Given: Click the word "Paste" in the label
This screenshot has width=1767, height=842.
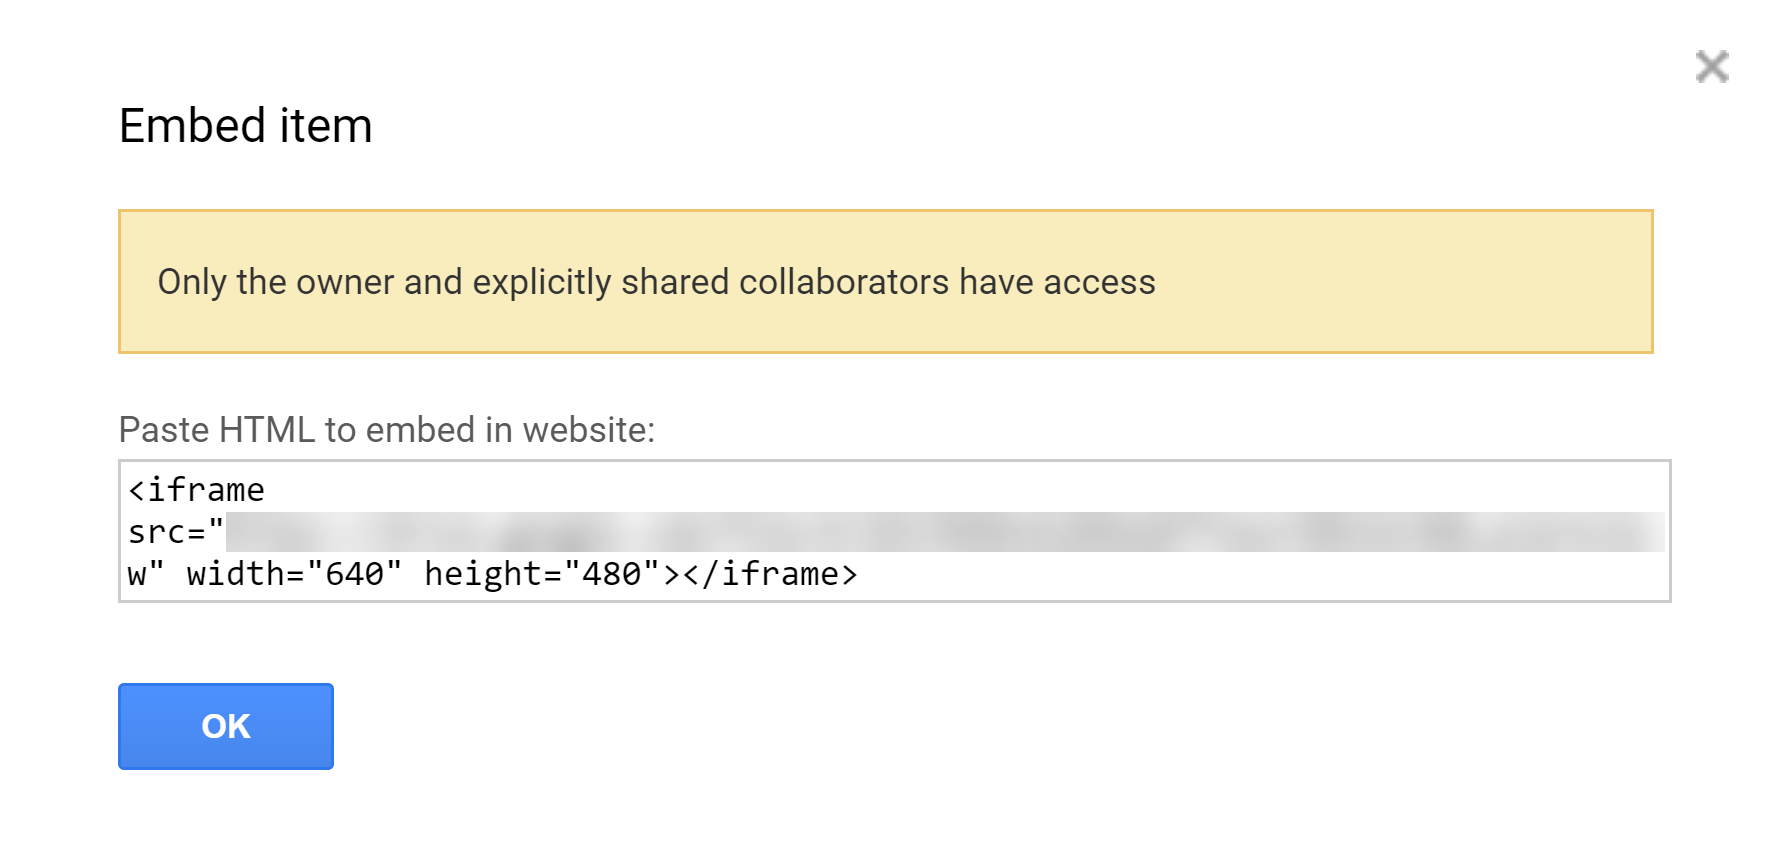Looking at the screenshot, I should click(x=164, y=430).
